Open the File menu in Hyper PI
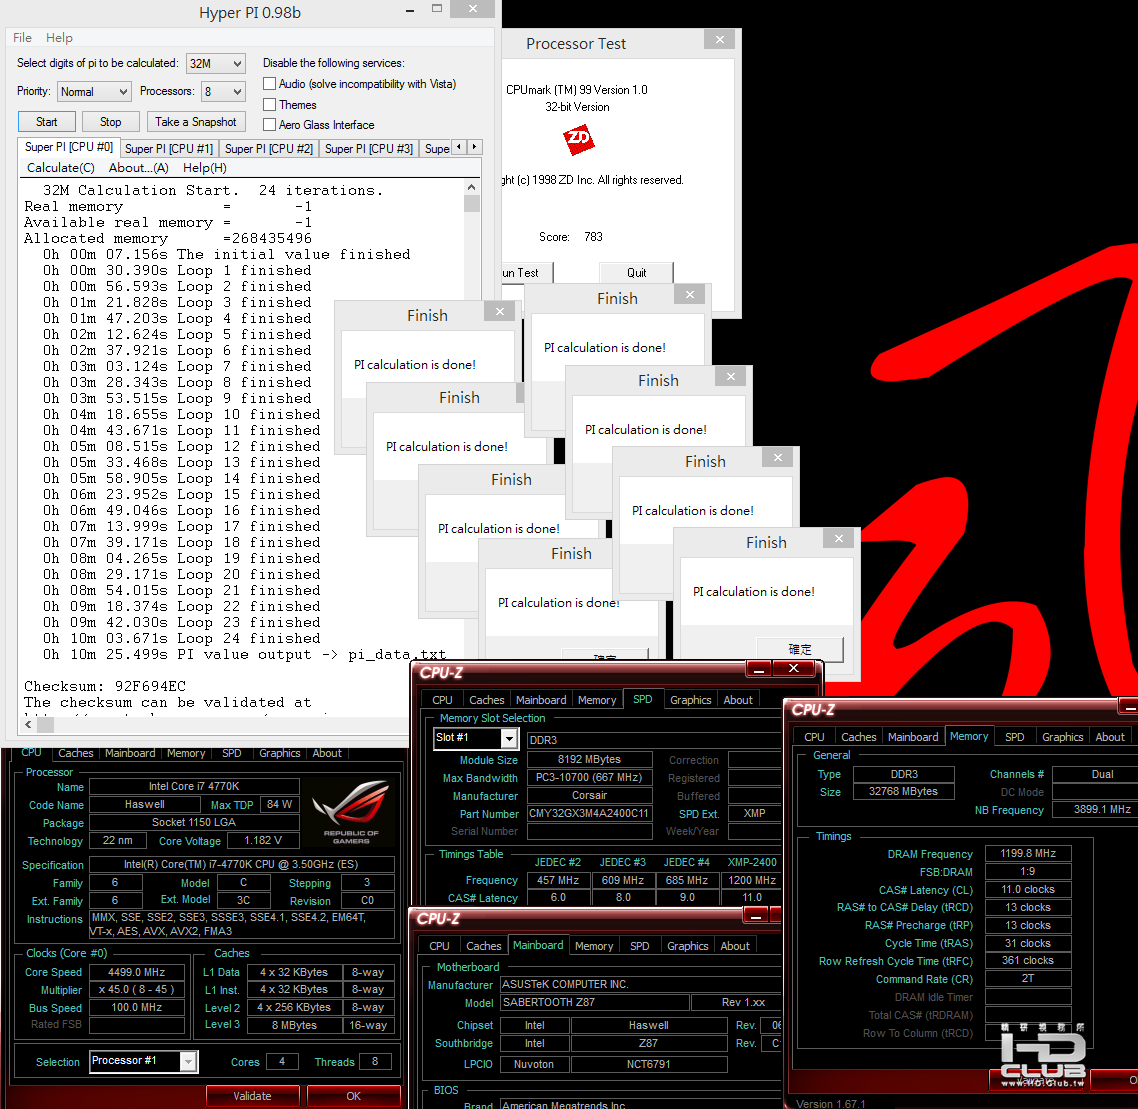Image resolution: width=1138 pixels, height=1109 pixels. click(22, 38)
